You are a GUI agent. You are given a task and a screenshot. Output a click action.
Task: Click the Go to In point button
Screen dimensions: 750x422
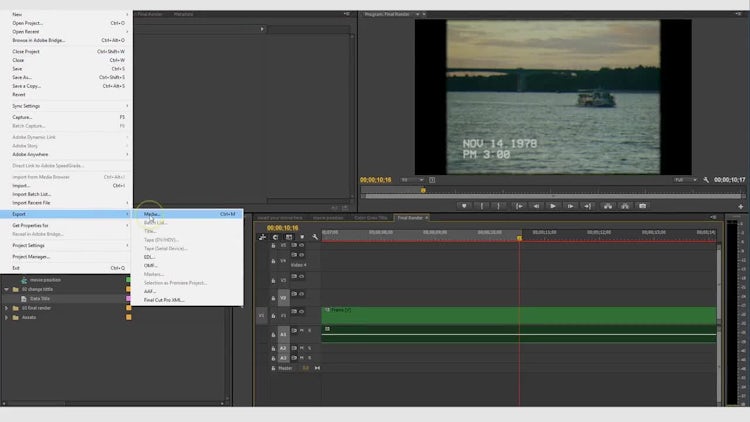(518, 206)
